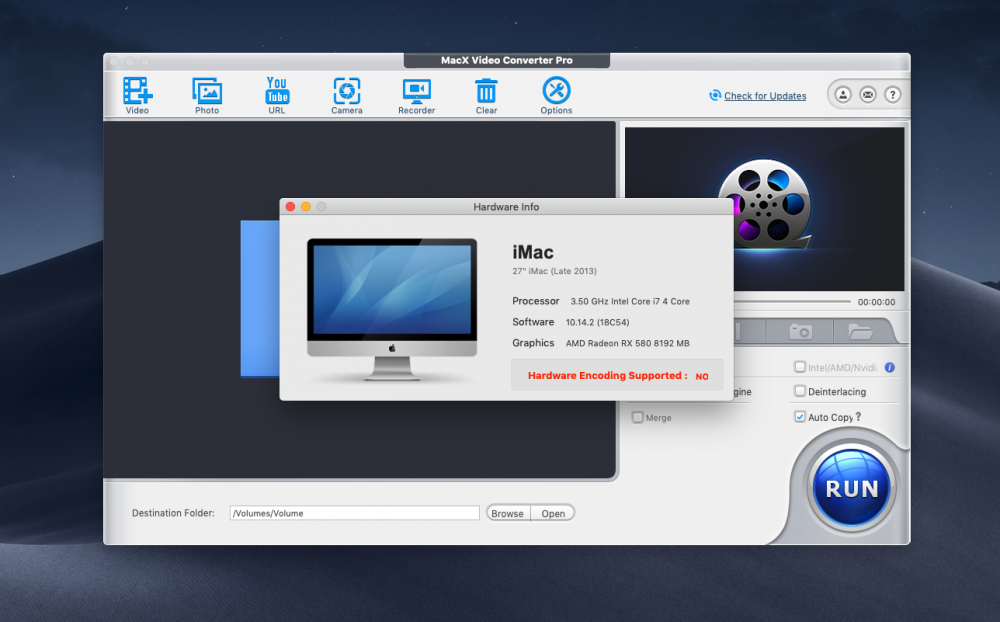Start conversion with RUN button

(851, 488)
